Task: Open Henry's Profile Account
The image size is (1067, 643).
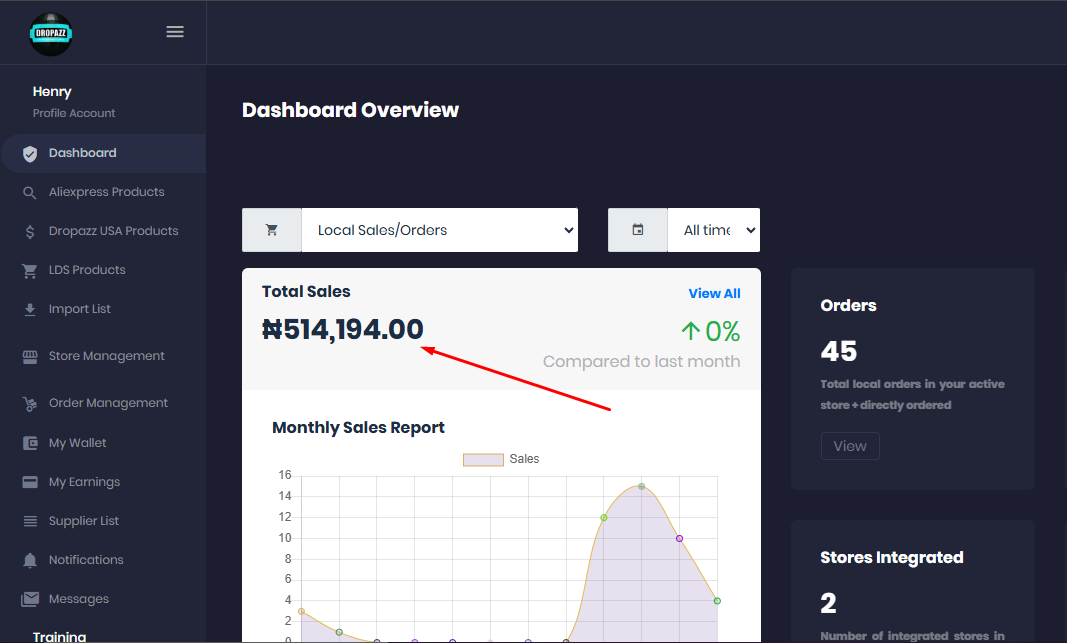Action: (74, 113)
